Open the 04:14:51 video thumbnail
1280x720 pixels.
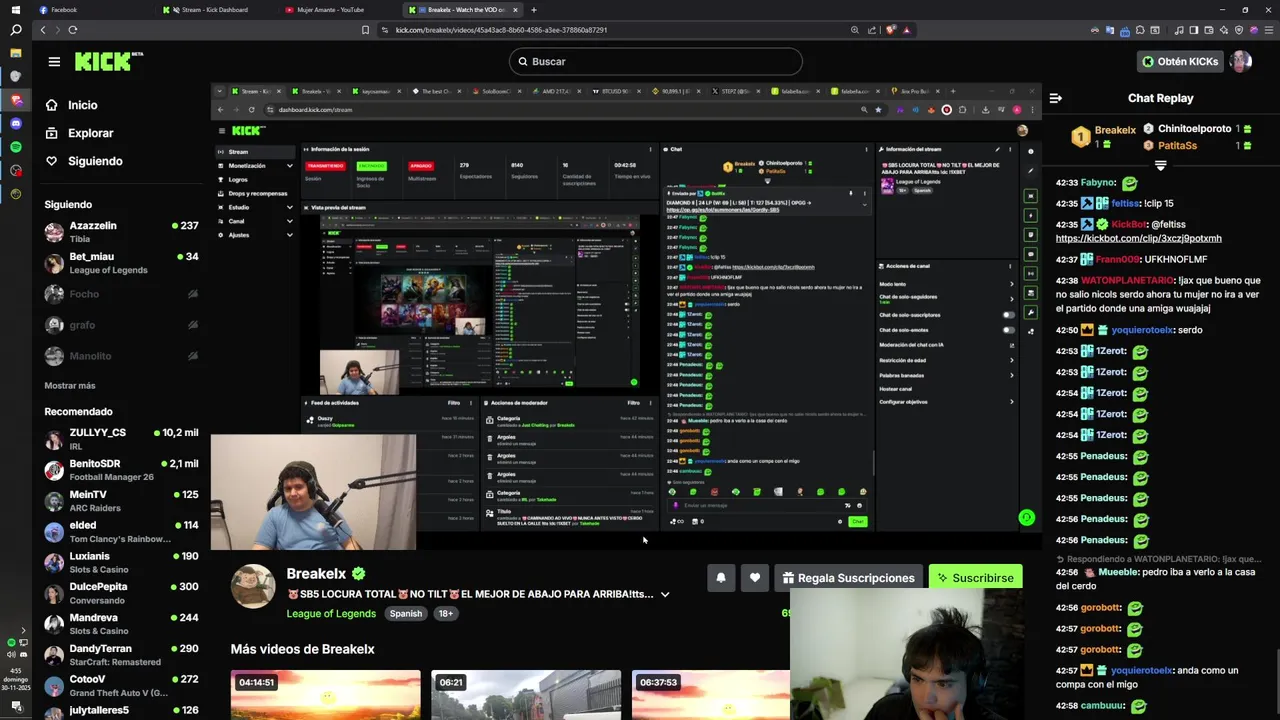[x=326, y=695]
